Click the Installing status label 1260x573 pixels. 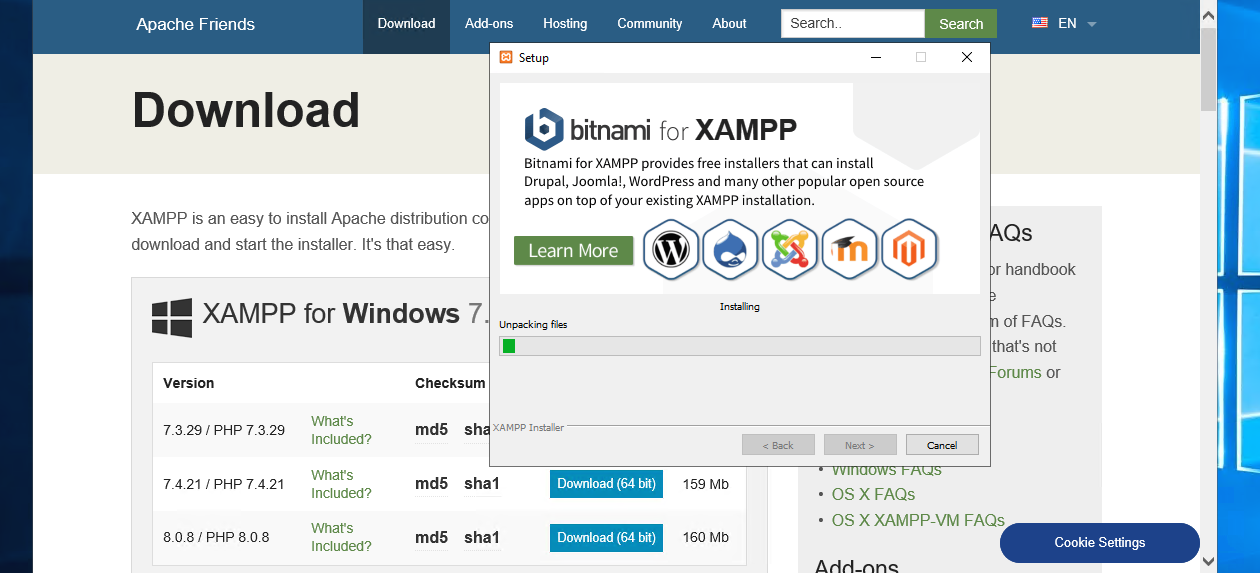[740, 306]
